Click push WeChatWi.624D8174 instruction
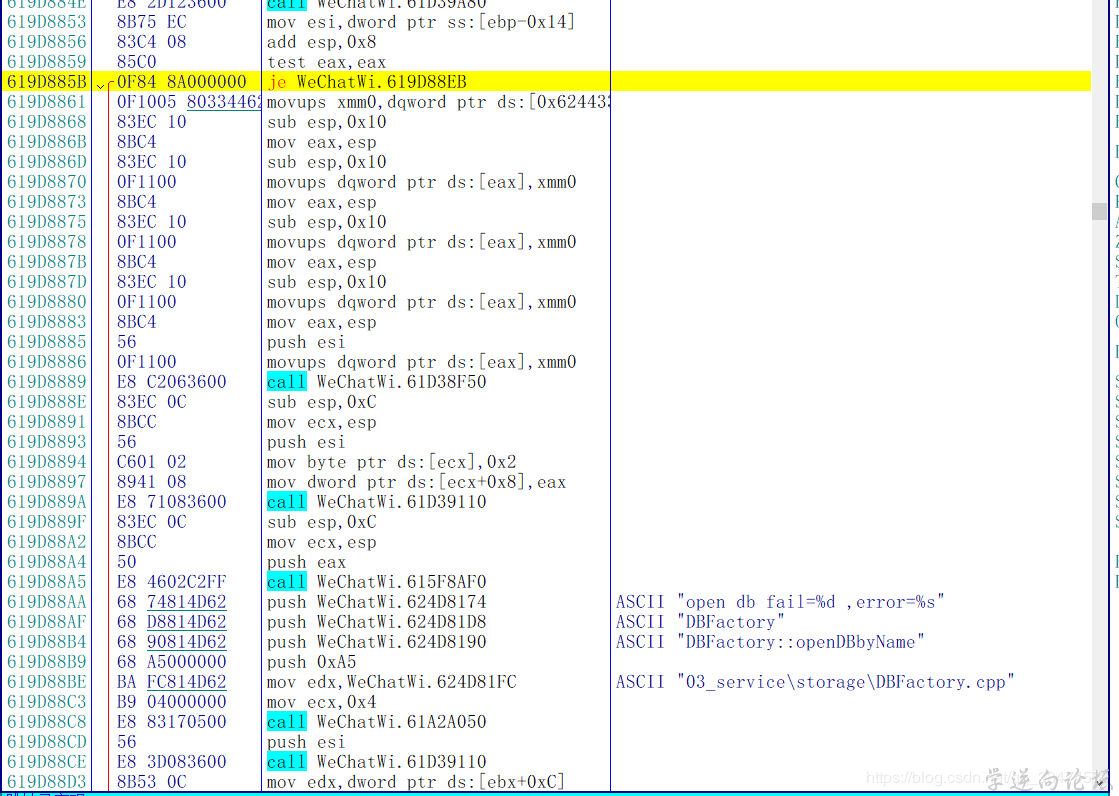The width and height of the screenshot is (1119, 796). 376,602
